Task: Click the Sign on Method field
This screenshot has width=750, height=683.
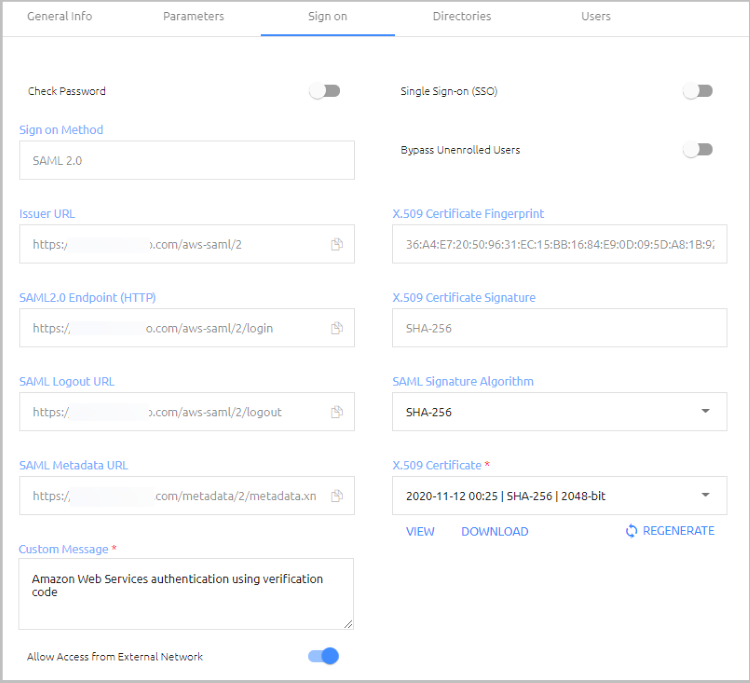Action: (187, 160)
